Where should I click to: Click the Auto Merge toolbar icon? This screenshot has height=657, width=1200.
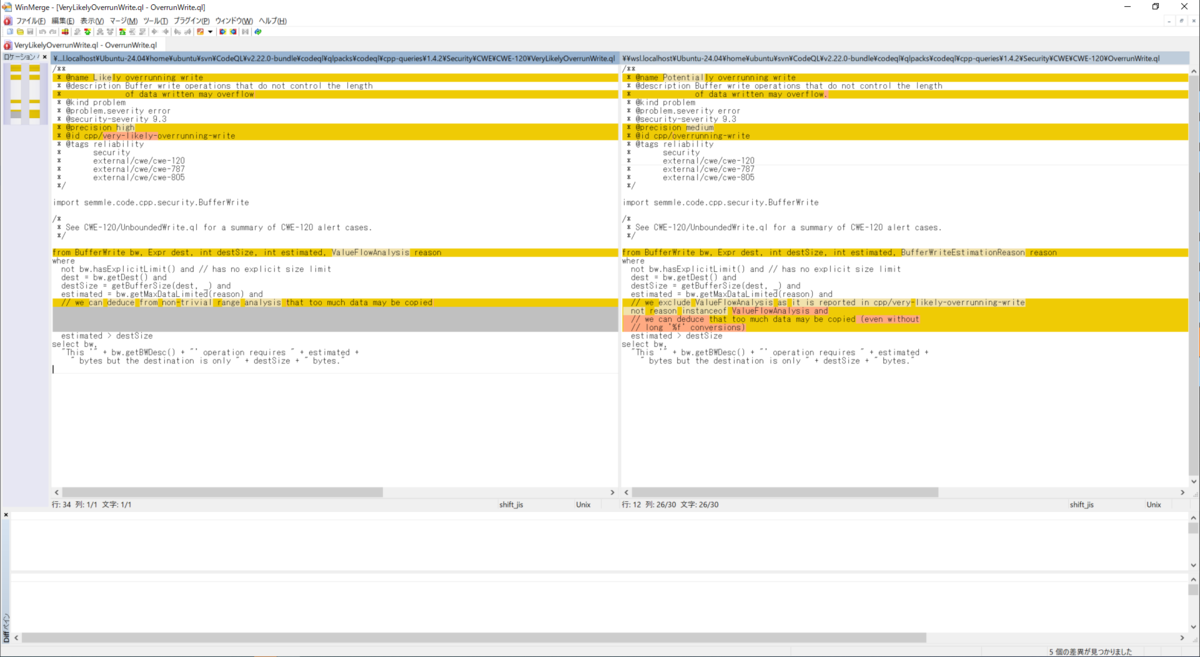point(245,31)
